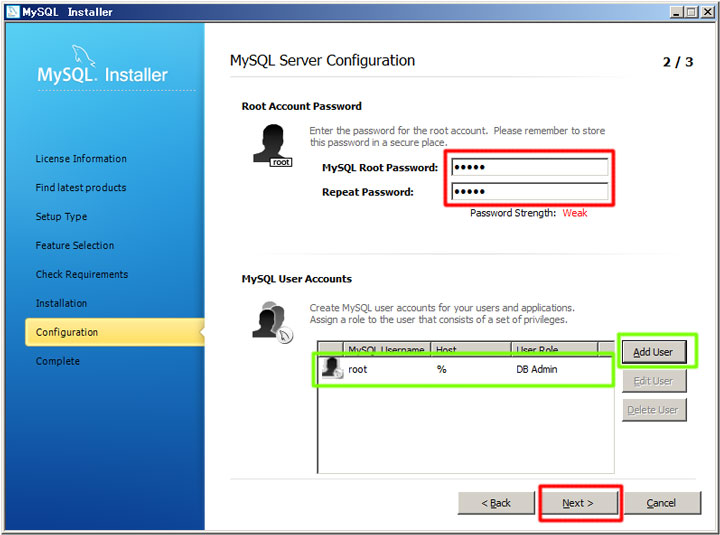The image size is (720, 535).
Task: Click the Edit User button
Action: pyautogui.click(x=654, y=381)
